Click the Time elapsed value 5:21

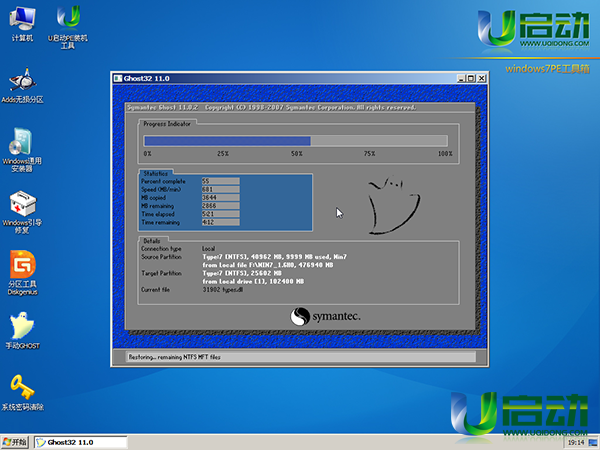pos(220,214)
